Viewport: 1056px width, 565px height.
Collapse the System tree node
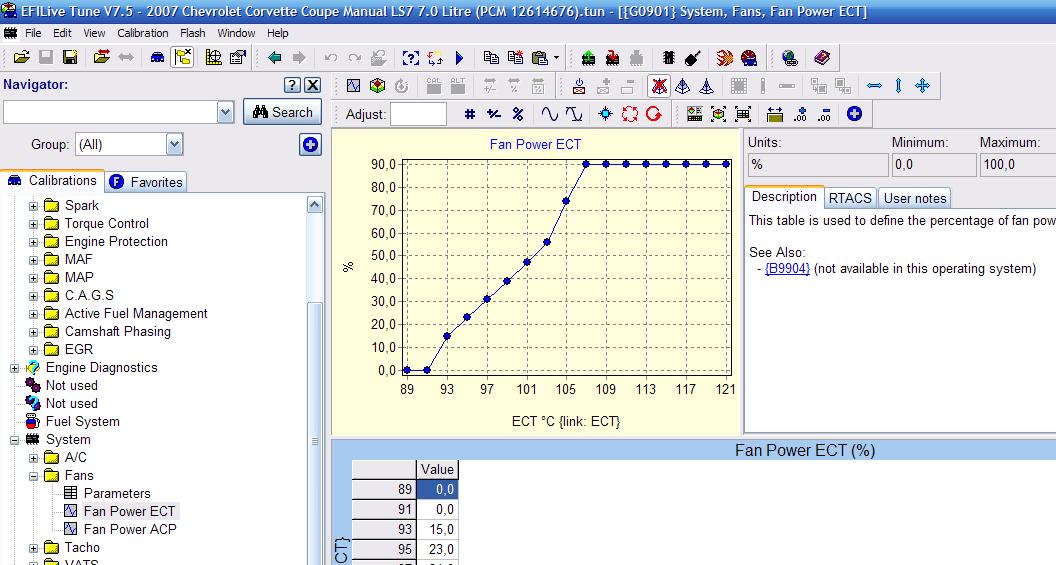14,440
